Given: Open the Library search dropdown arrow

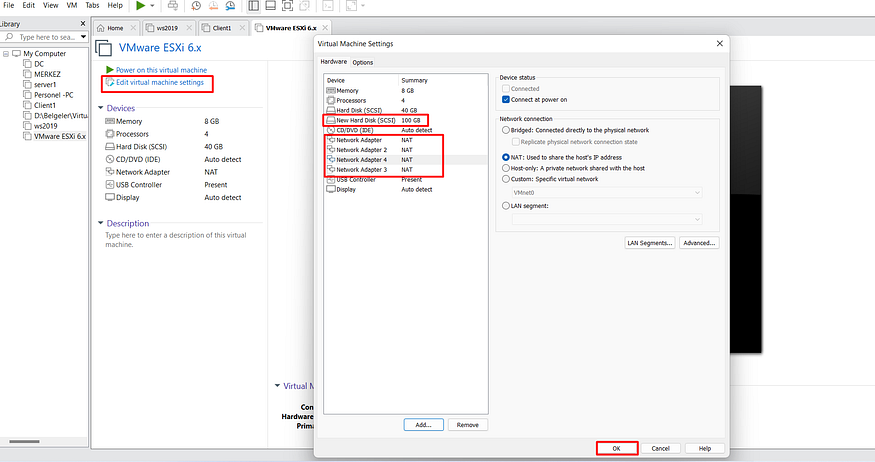Looking at the screenshot, I should [x=83, y=37].
